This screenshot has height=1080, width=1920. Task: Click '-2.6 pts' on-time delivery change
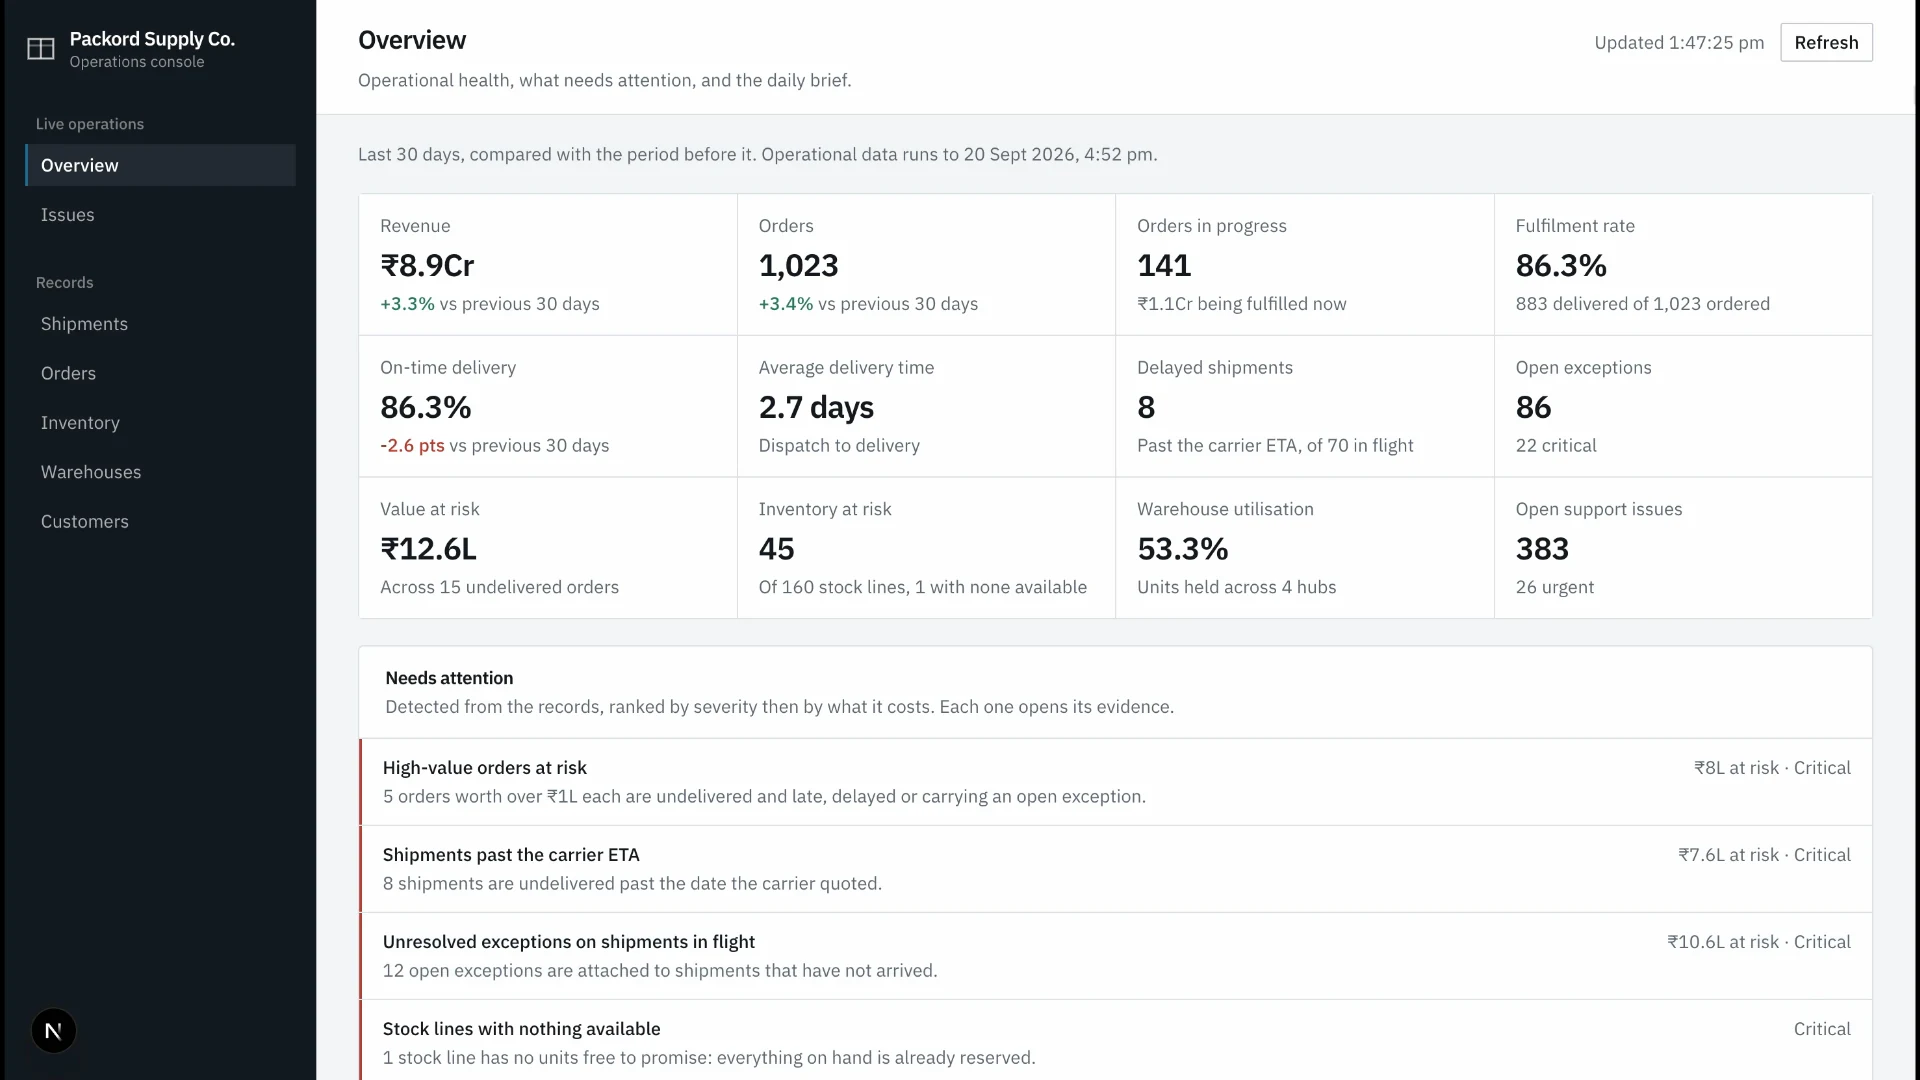[412, 446]
